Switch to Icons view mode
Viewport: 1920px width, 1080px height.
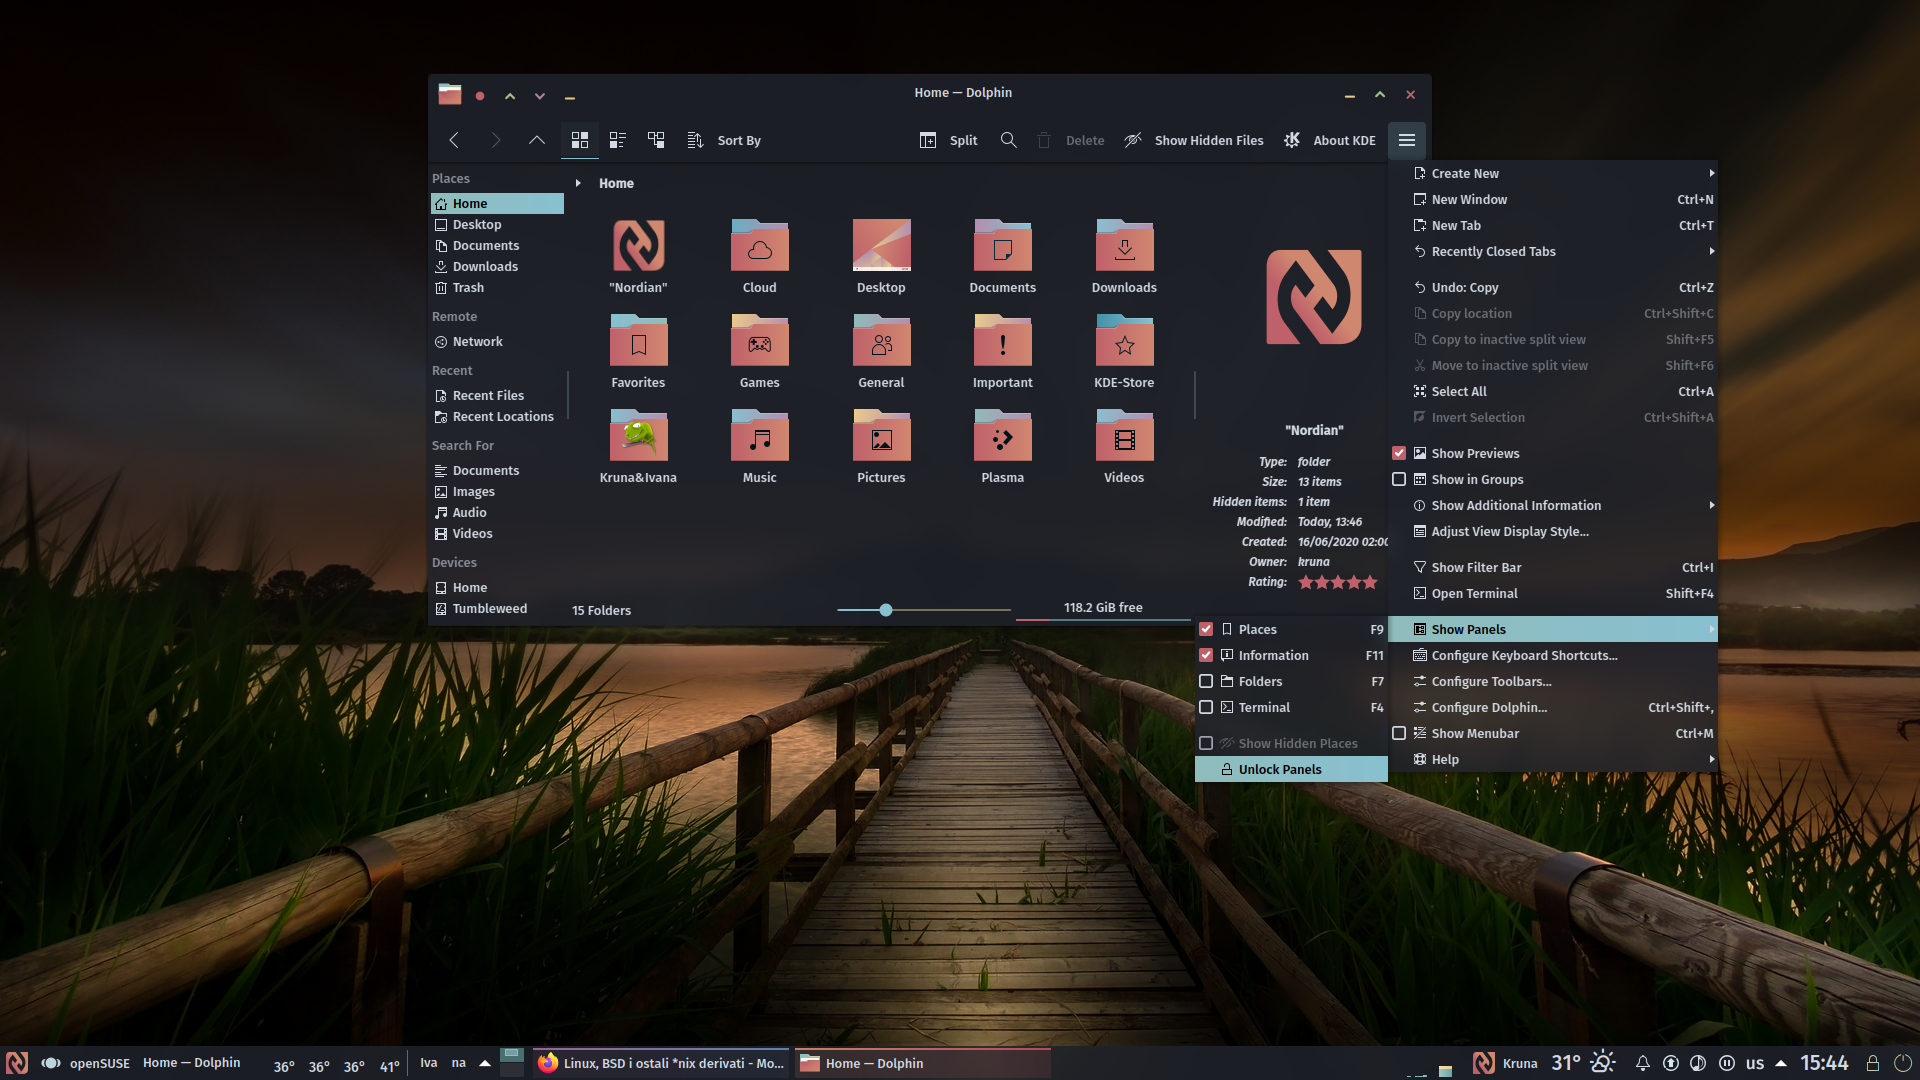[579, 140]
